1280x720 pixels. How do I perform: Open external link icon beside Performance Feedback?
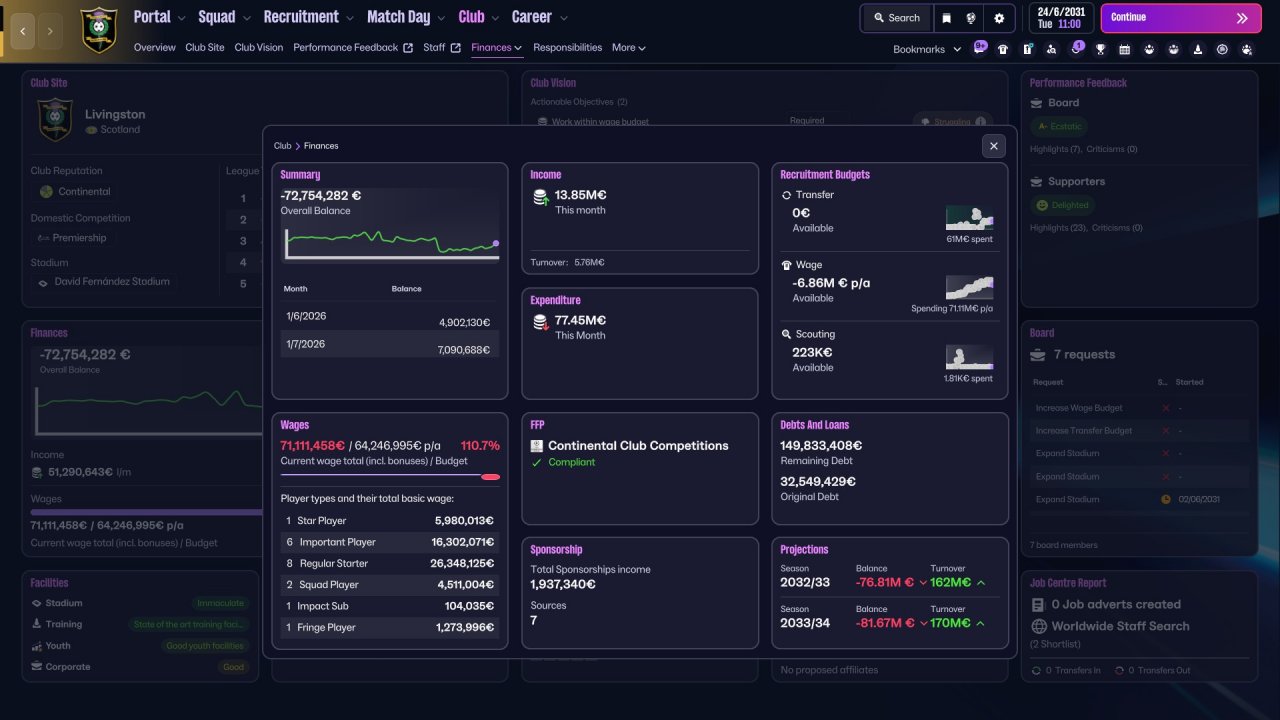(x=408, y=48)
